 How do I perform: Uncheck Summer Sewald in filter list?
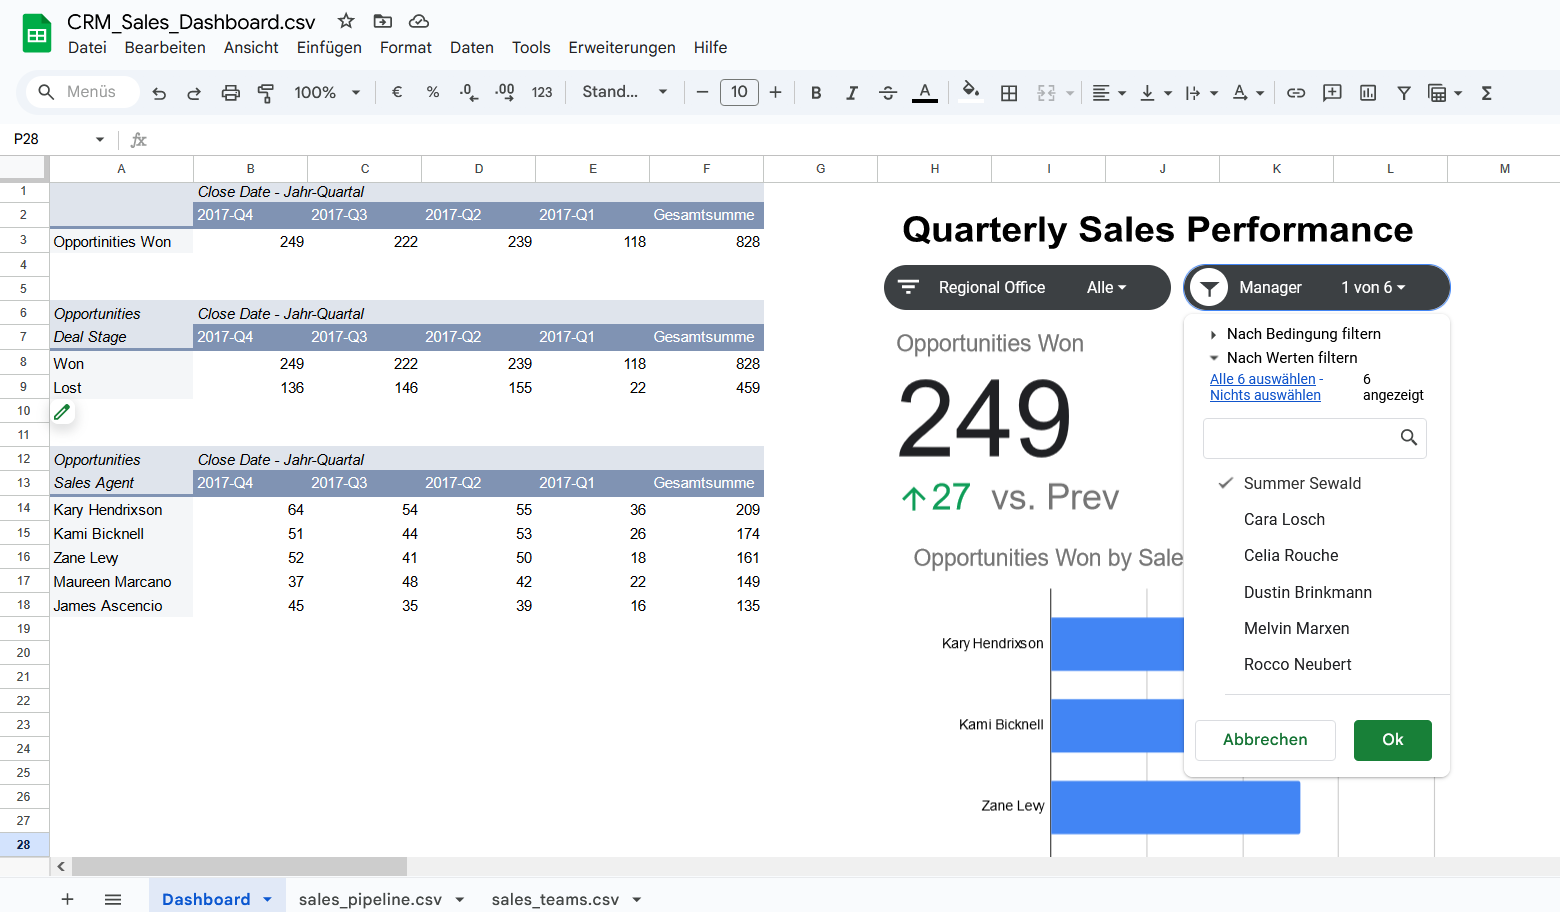1301,483
